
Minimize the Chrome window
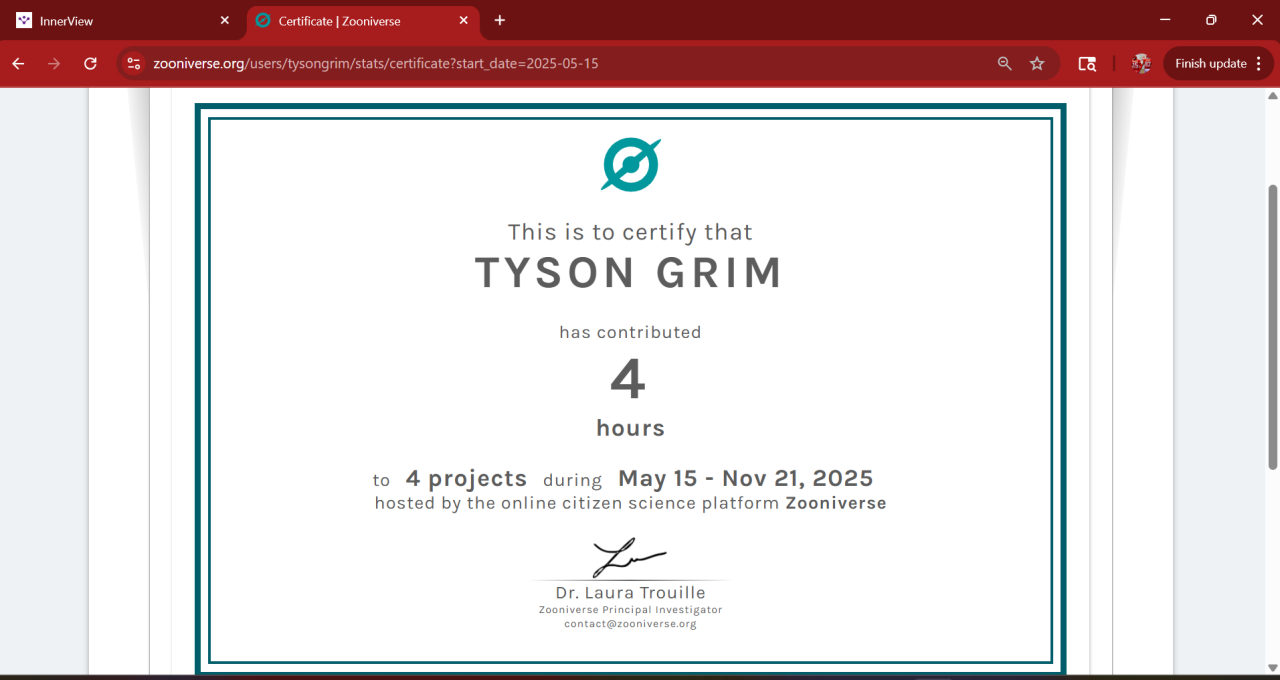(x=1165, y=20)
